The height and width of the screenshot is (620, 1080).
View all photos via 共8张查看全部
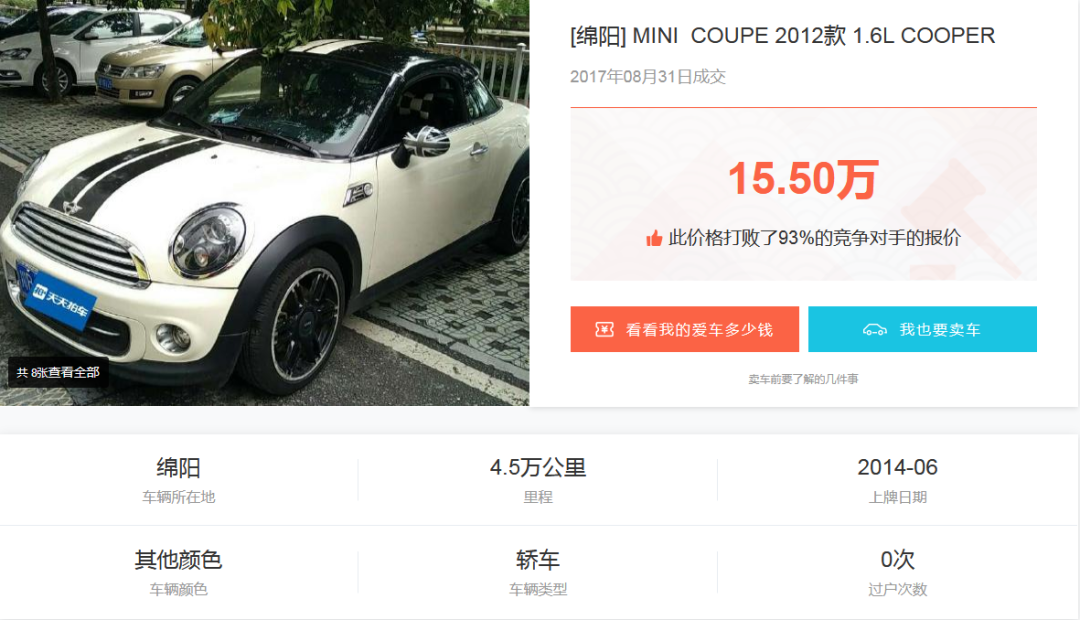[58, 373]
